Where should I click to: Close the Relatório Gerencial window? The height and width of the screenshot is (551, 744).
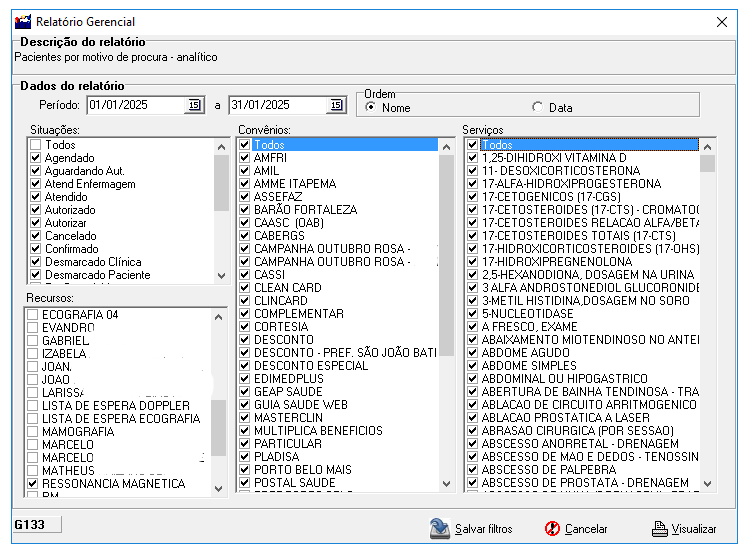tap(722, 21)
